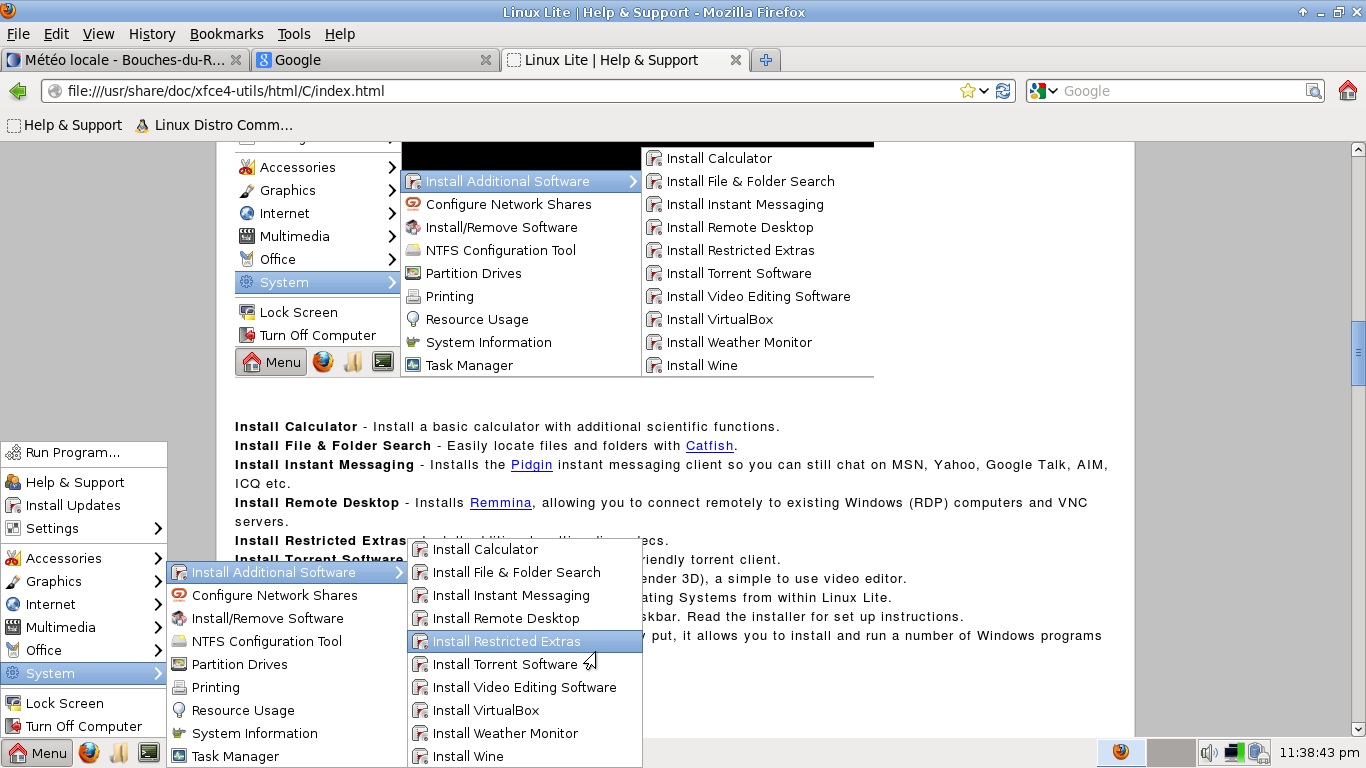Select the Firefox window button in taskbar
This screenshot has height=768, width=1366.
[x=1120, y=753]
